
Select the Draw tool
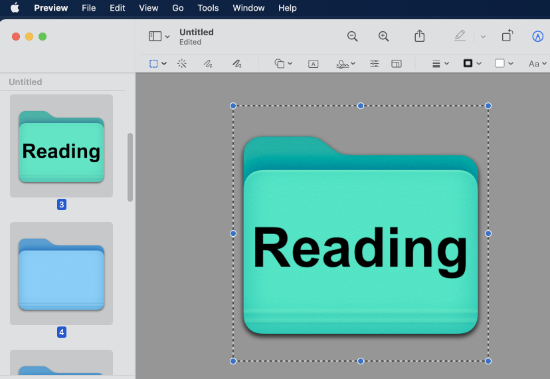237,64
